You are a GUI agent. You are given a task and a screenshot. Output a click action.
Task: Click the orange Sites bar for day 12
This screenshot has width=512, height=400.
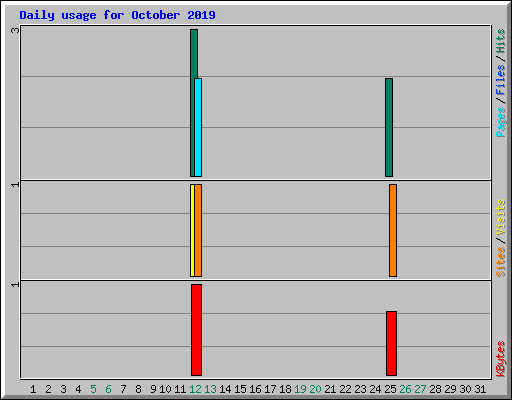[x=198, y=230]
